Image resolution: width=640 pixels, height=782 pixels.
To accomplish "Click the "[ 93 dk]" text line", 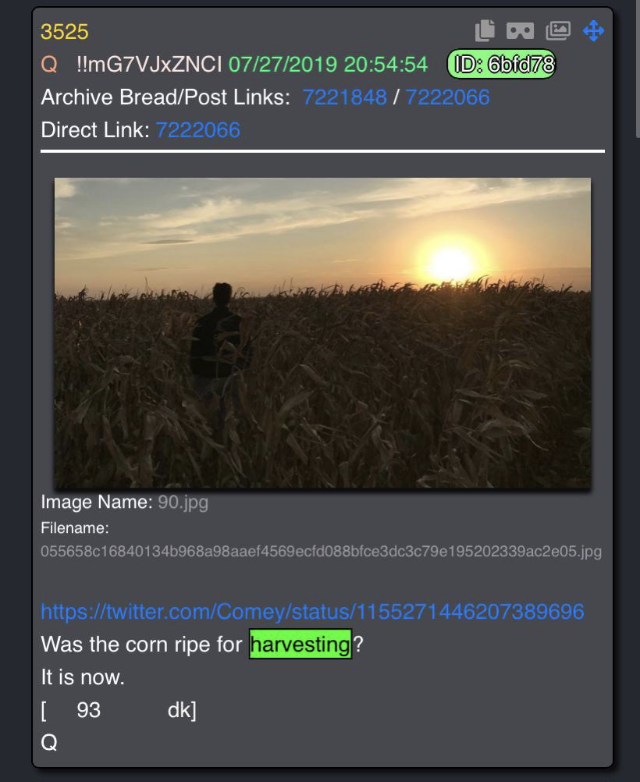I will [119, 710].
